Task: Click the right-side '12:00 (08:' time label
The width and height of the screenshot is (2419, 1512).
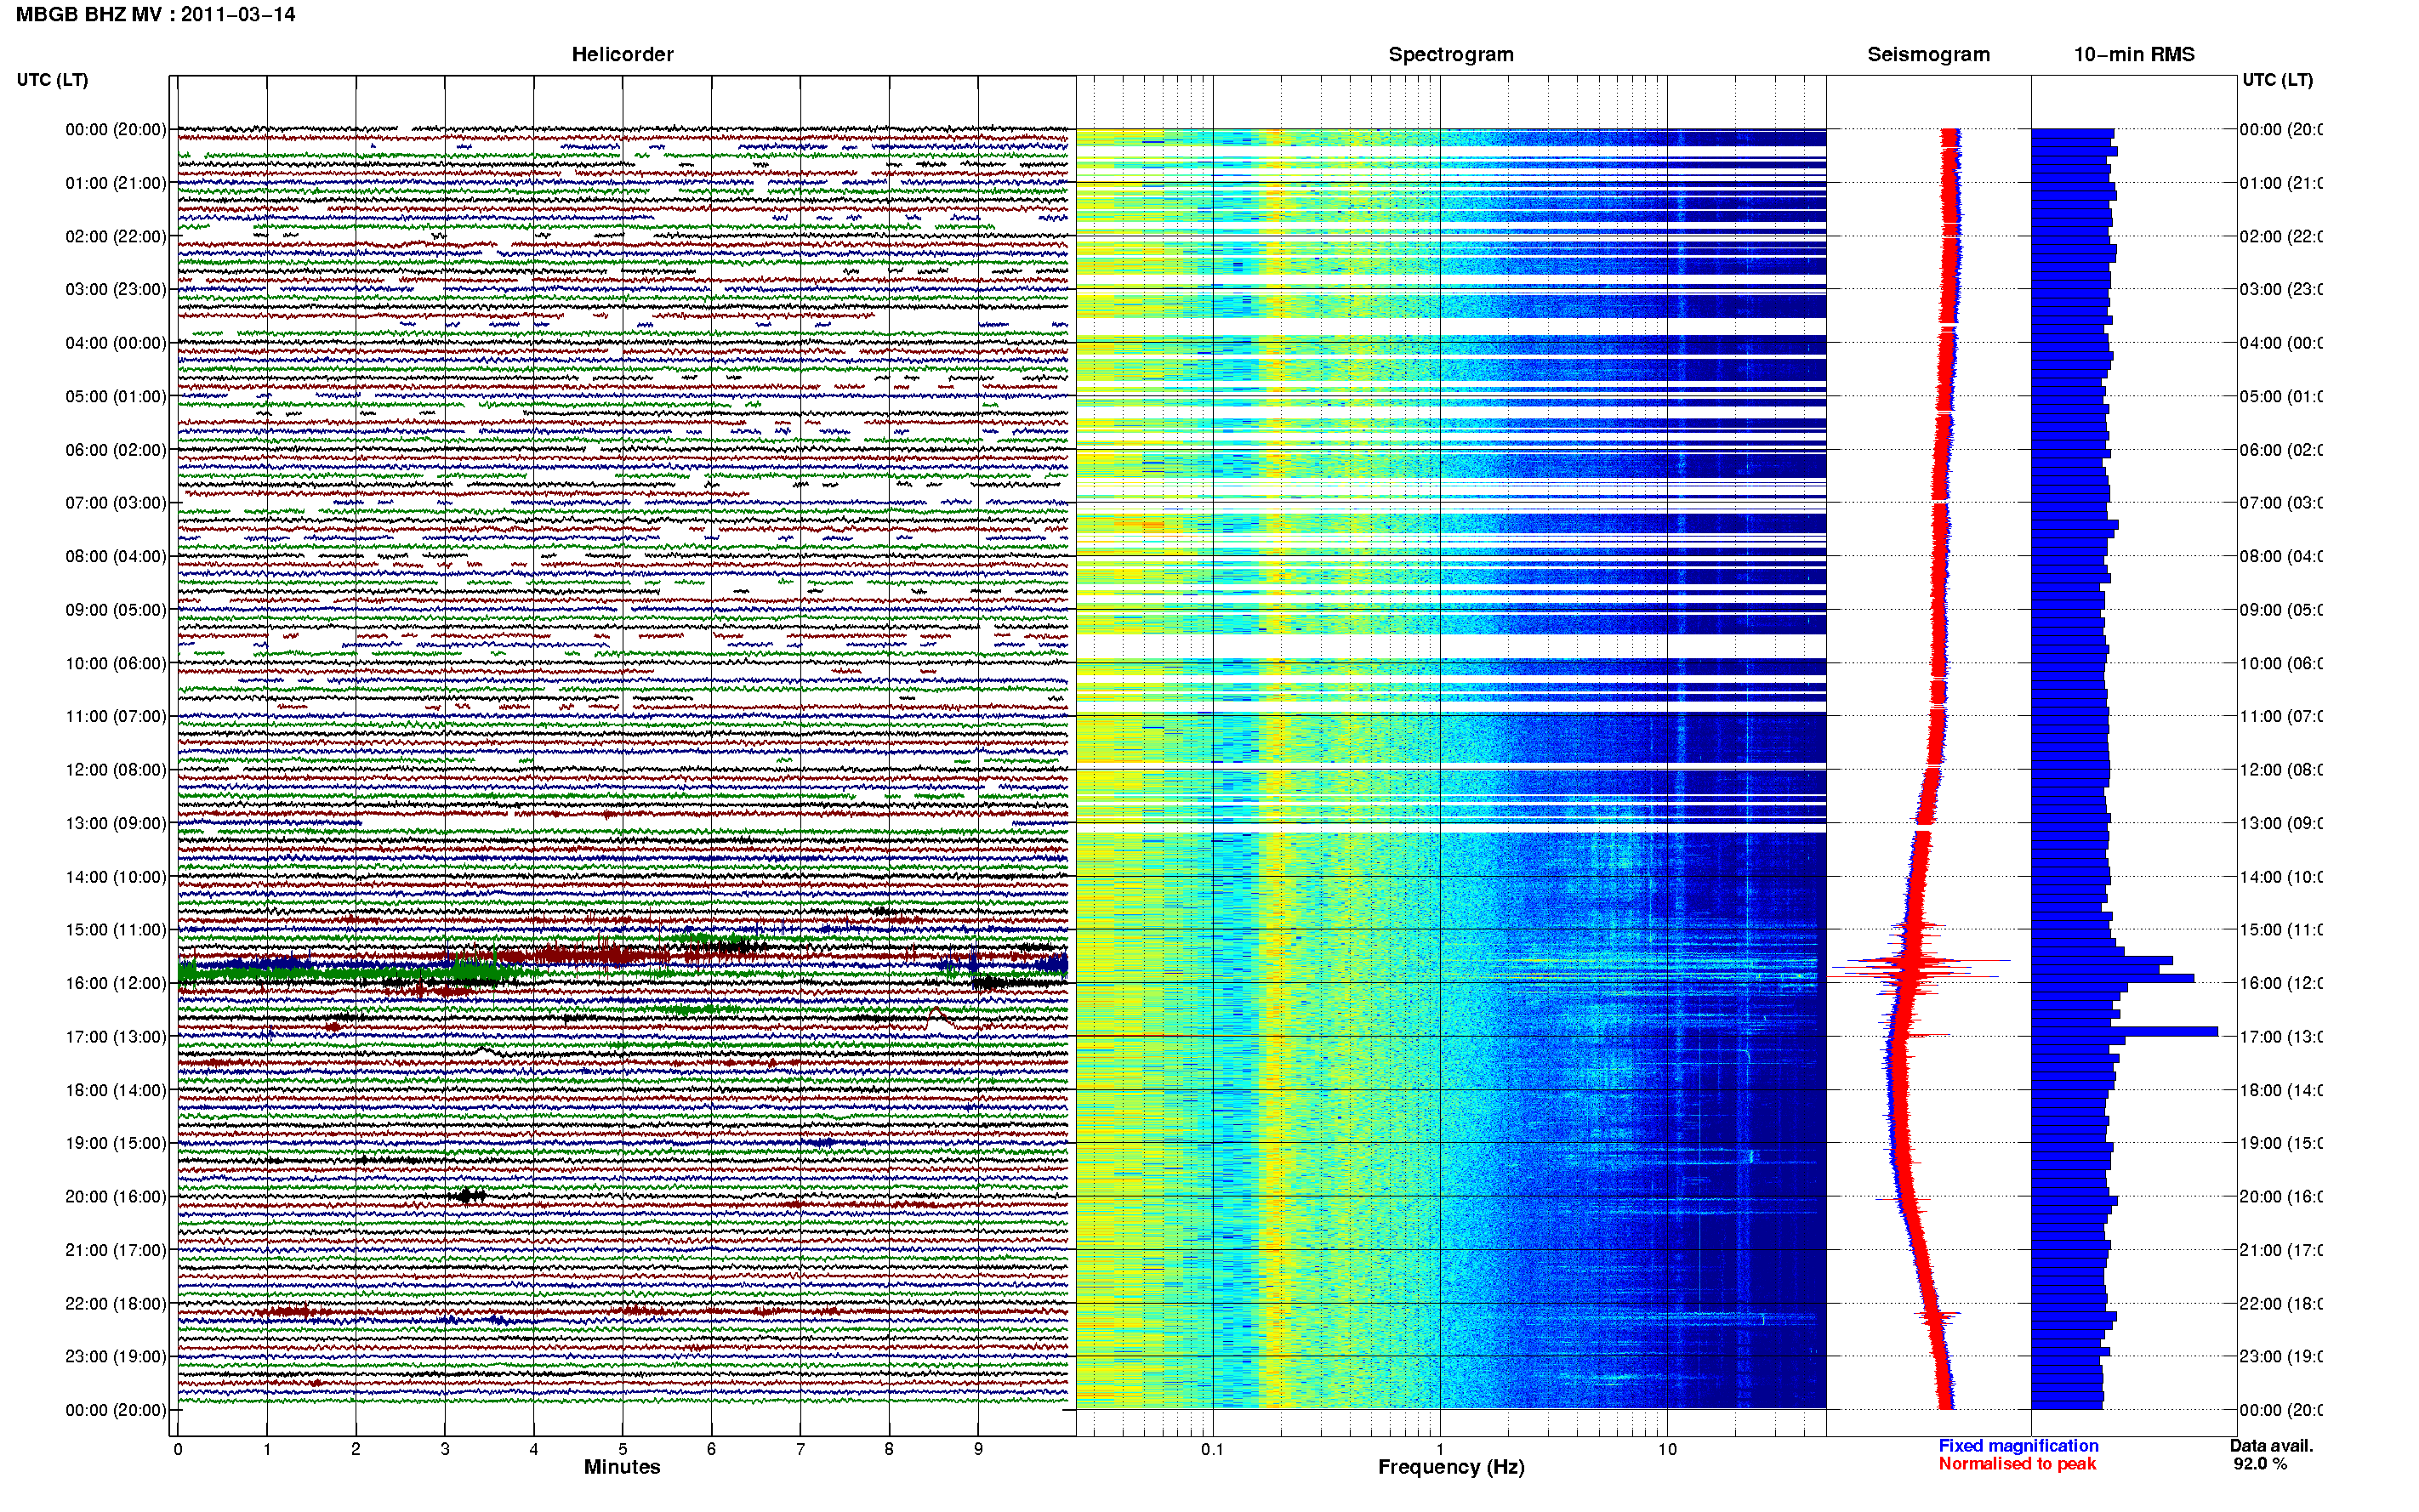Action: pos(2281,770)
